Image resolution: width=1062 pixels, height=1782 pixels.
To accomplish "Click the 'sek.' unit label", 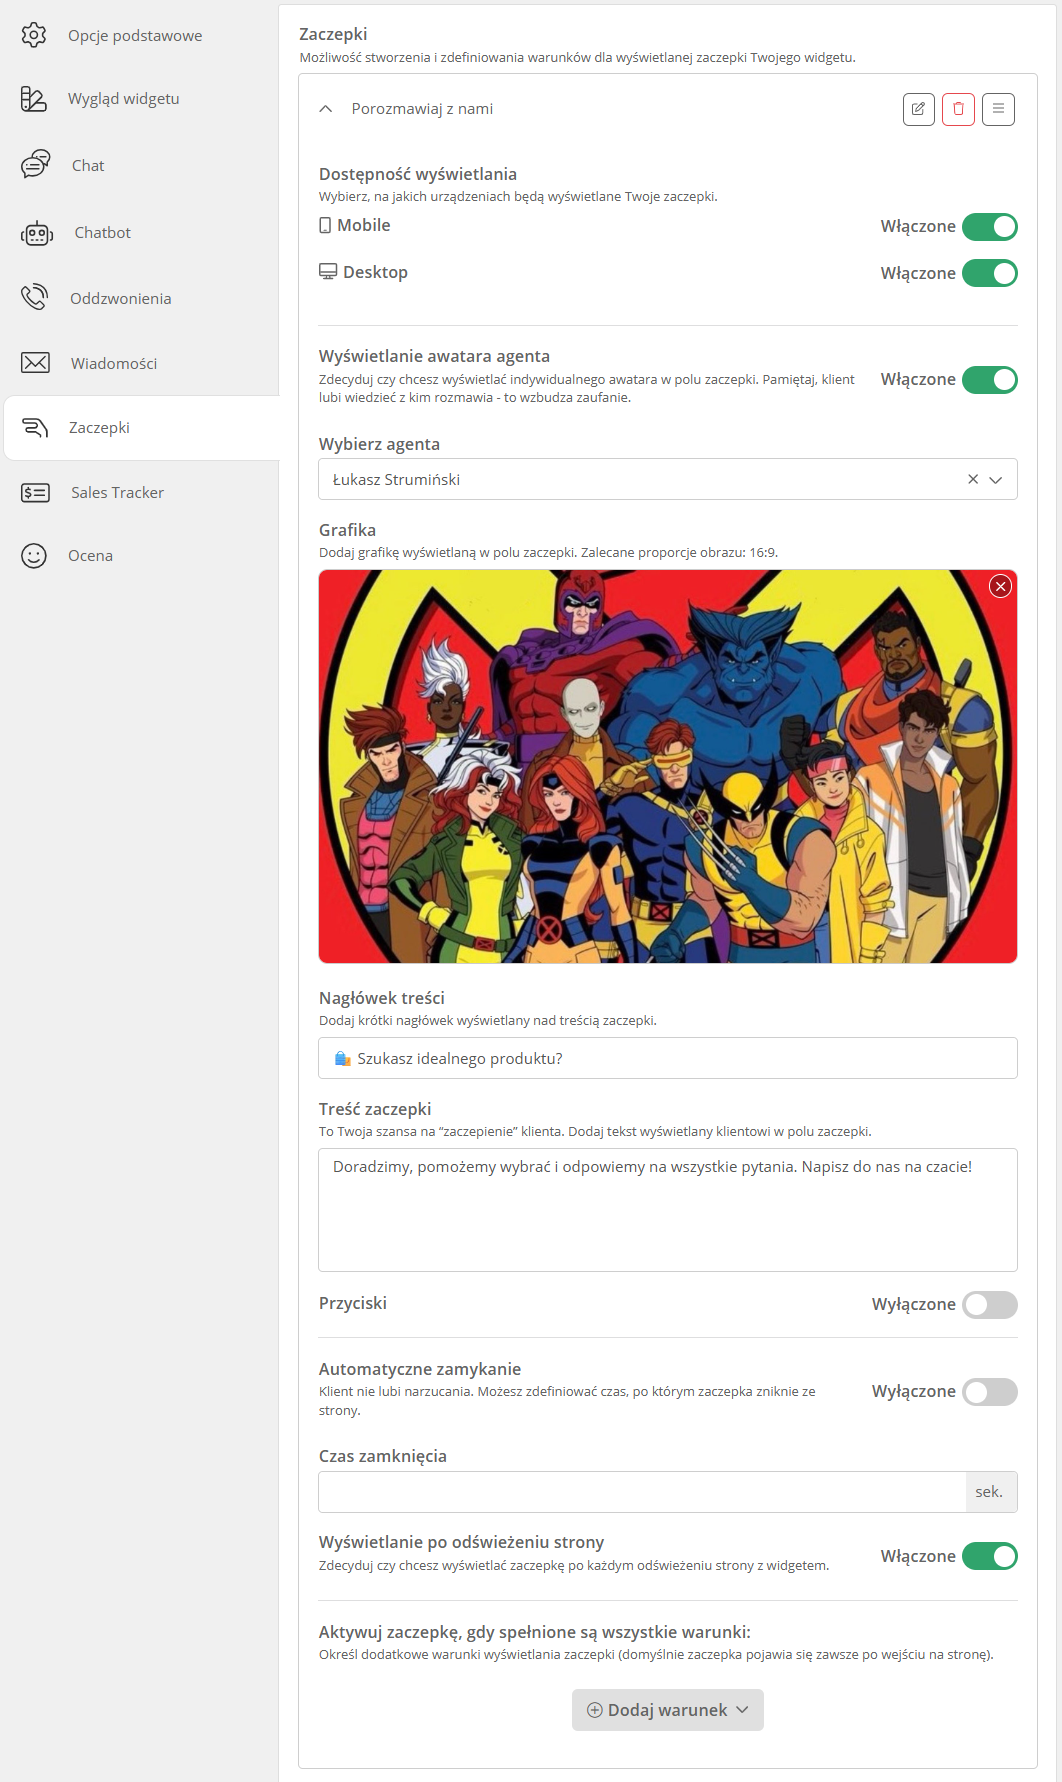I will [990, 1492].
